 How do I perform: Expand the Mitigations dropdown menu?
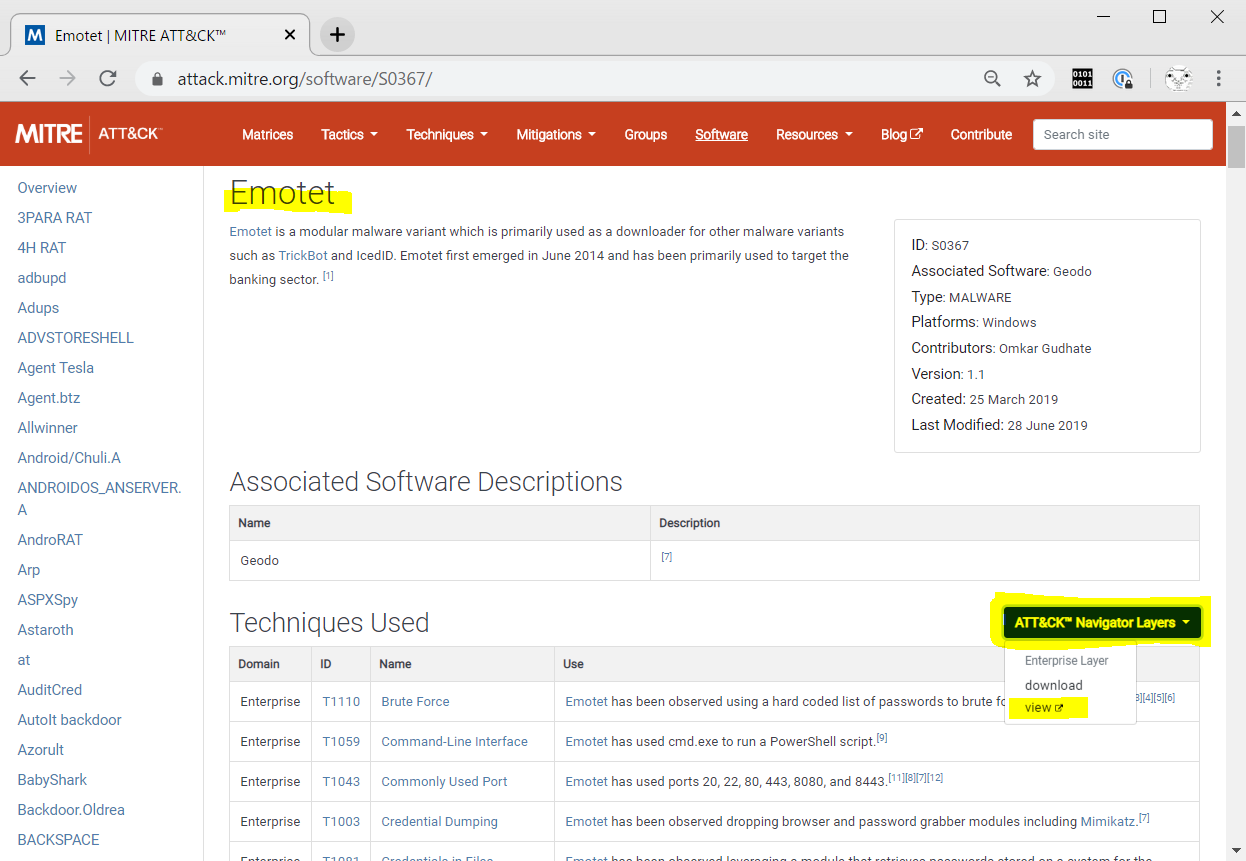(556, 134)
